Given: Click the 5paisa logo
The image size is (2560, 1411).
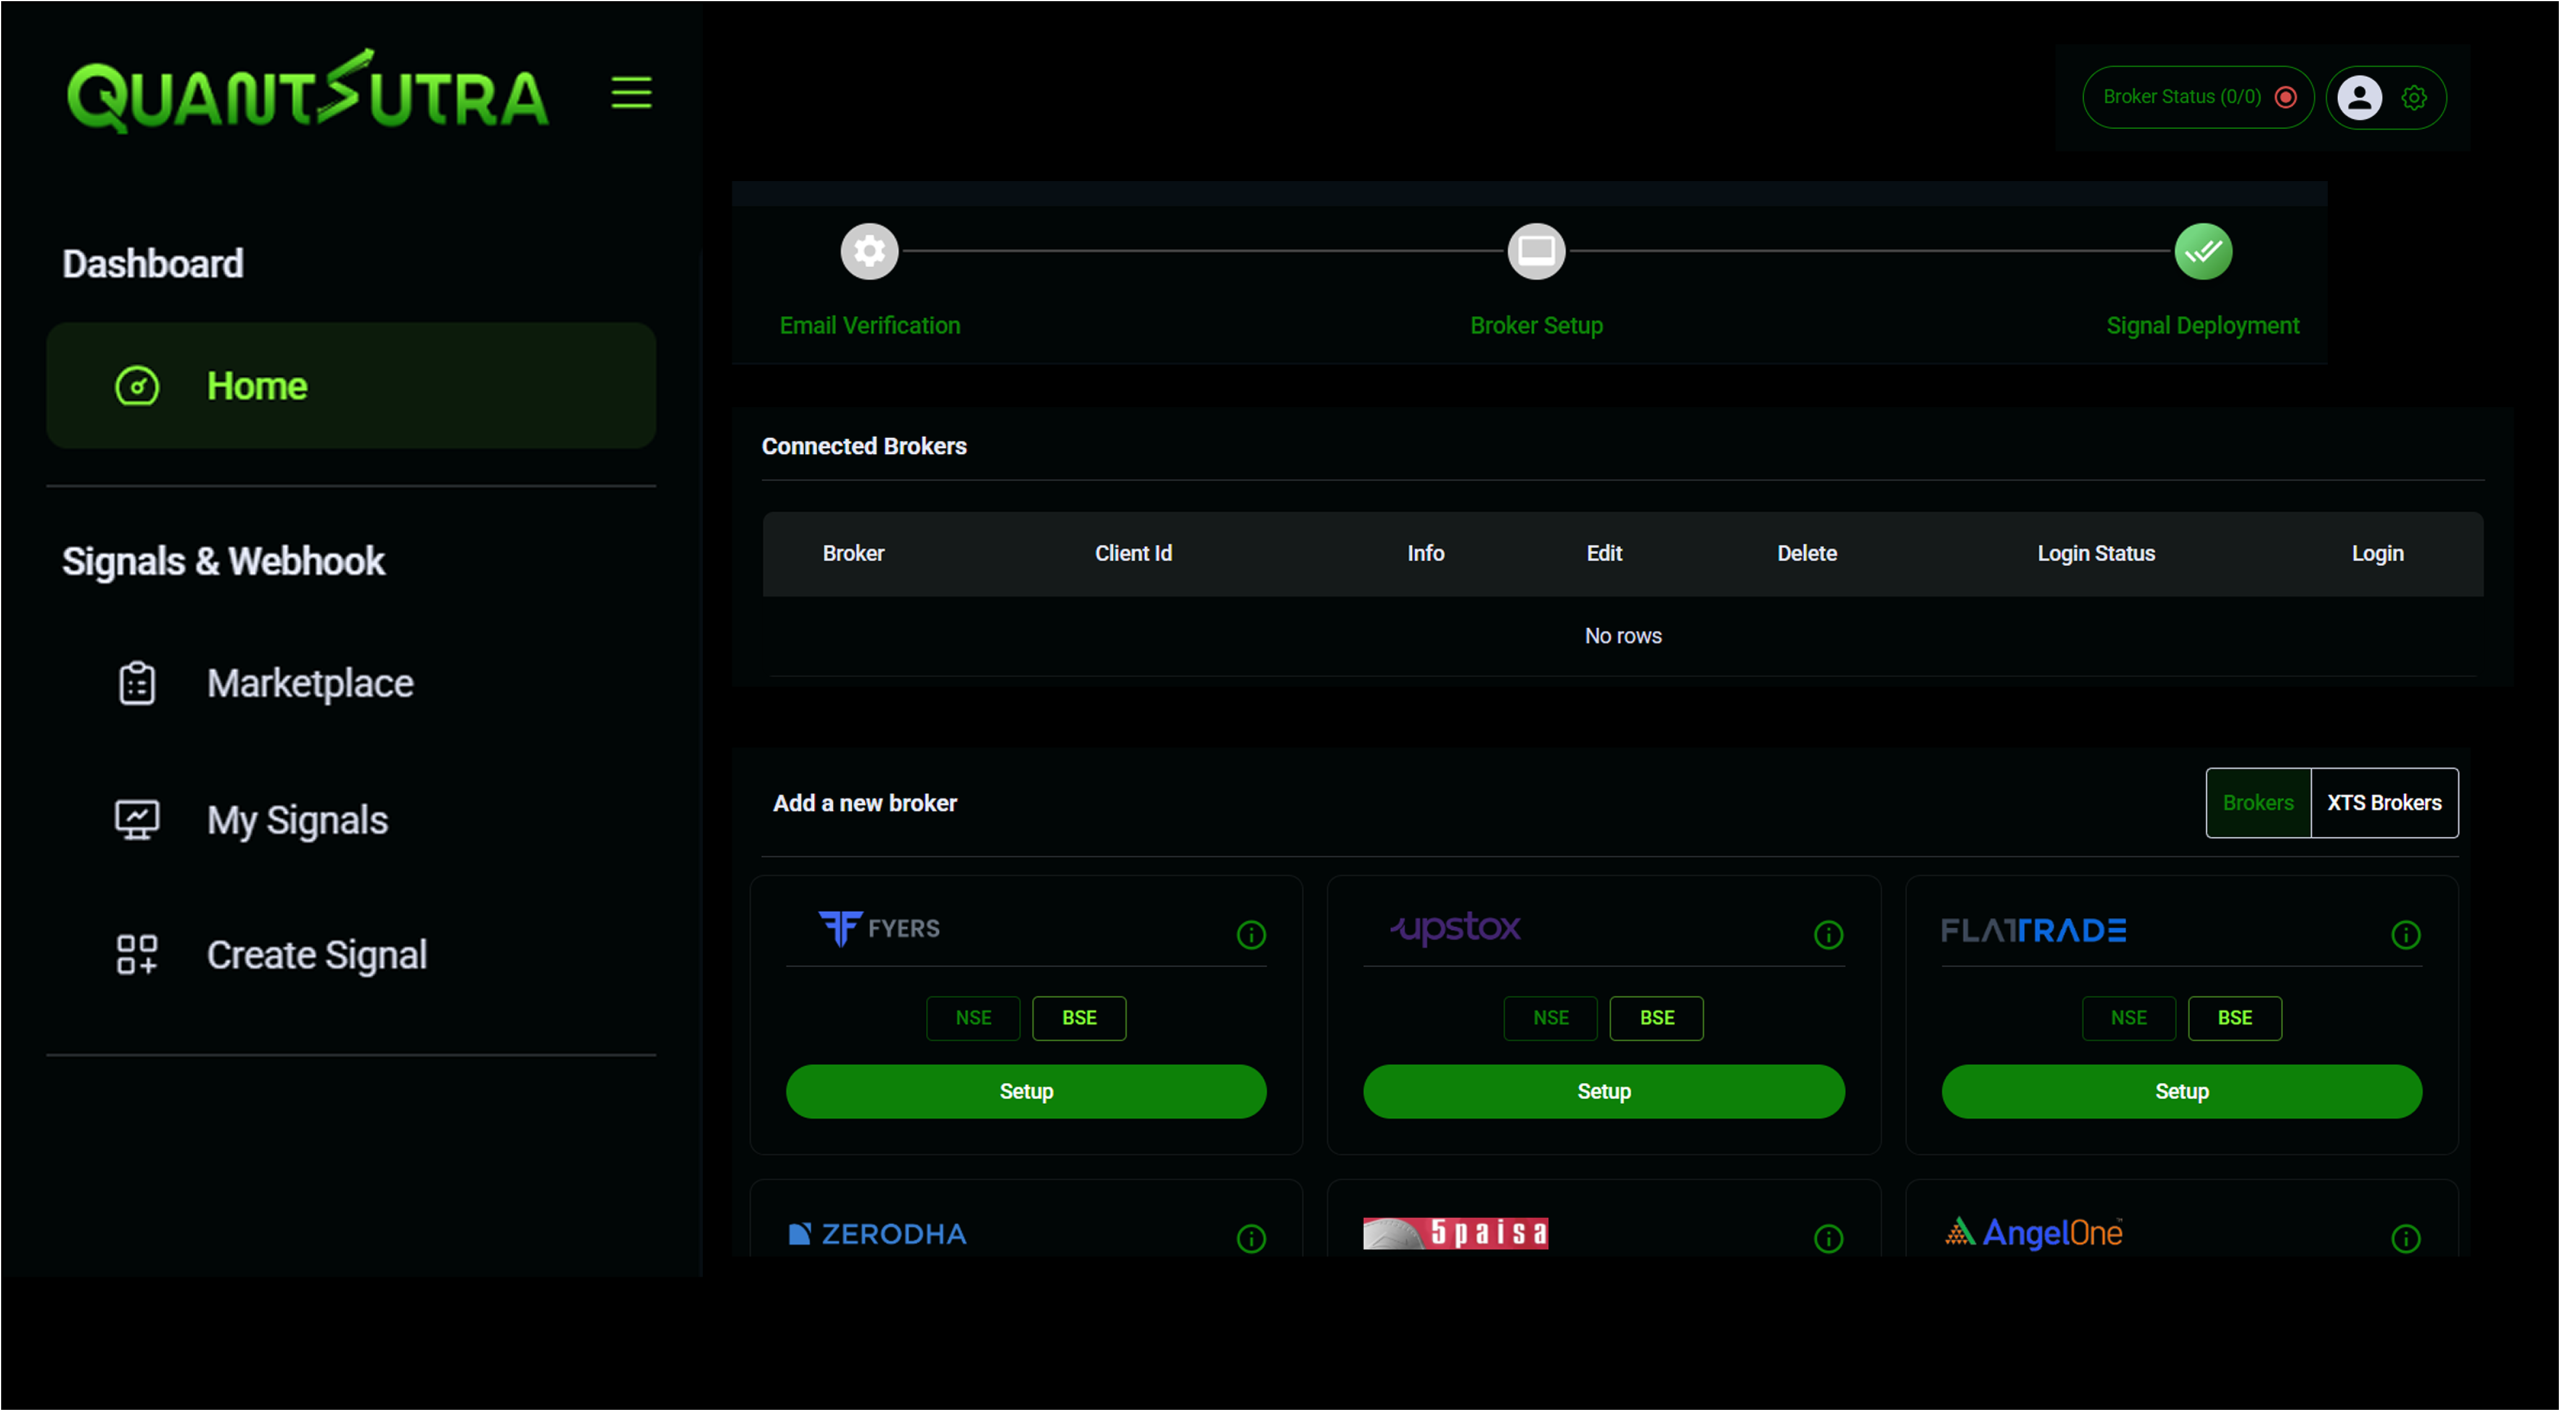Looking at the screenshot, I should (x=1455, y=1233).
